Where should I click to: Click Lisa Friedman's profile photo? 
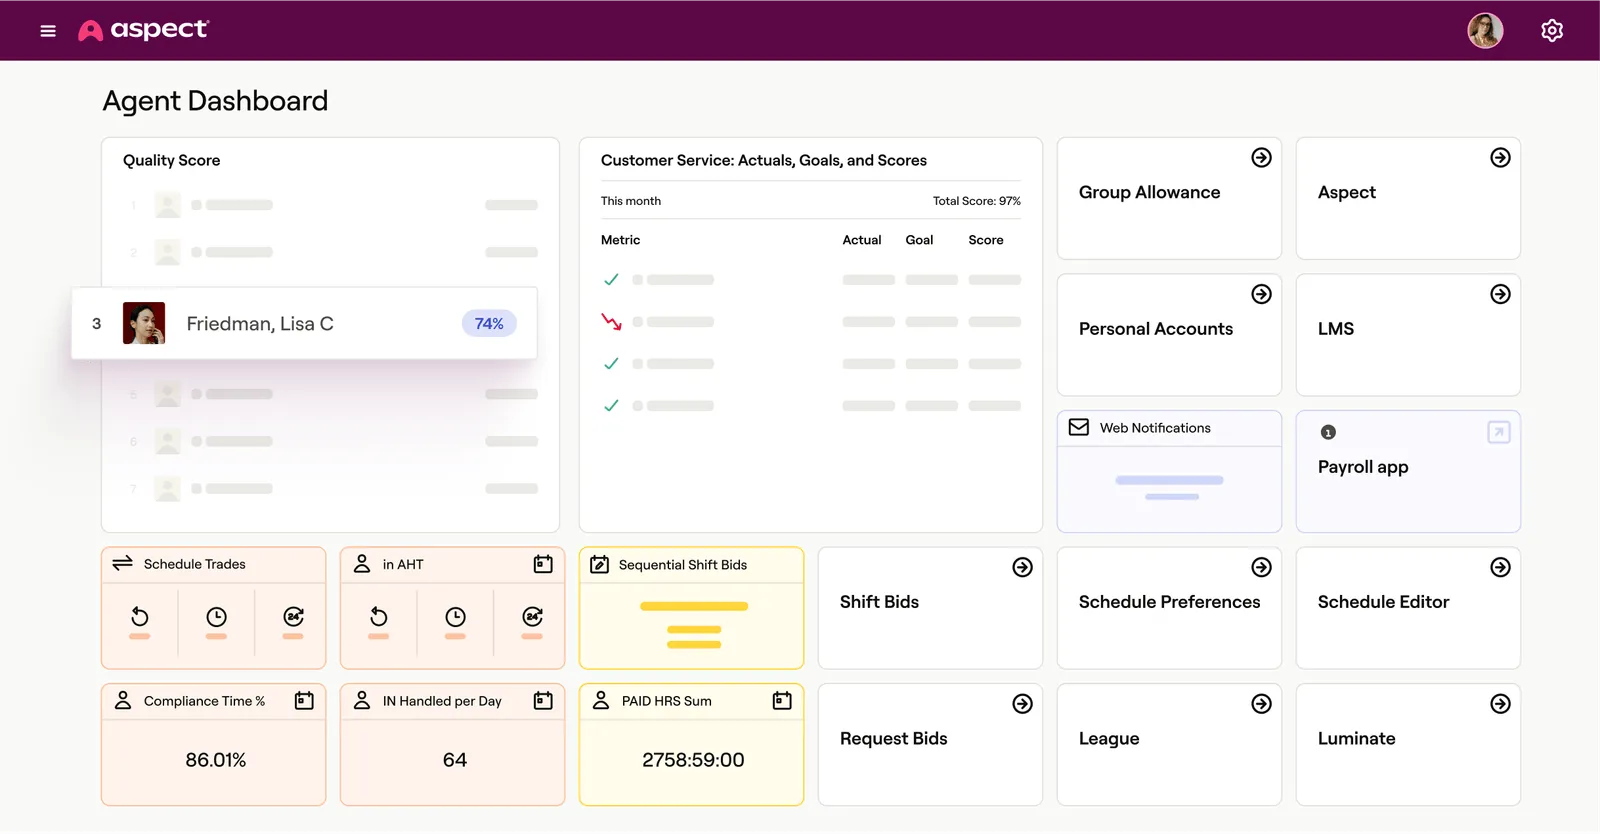[144, 323]
